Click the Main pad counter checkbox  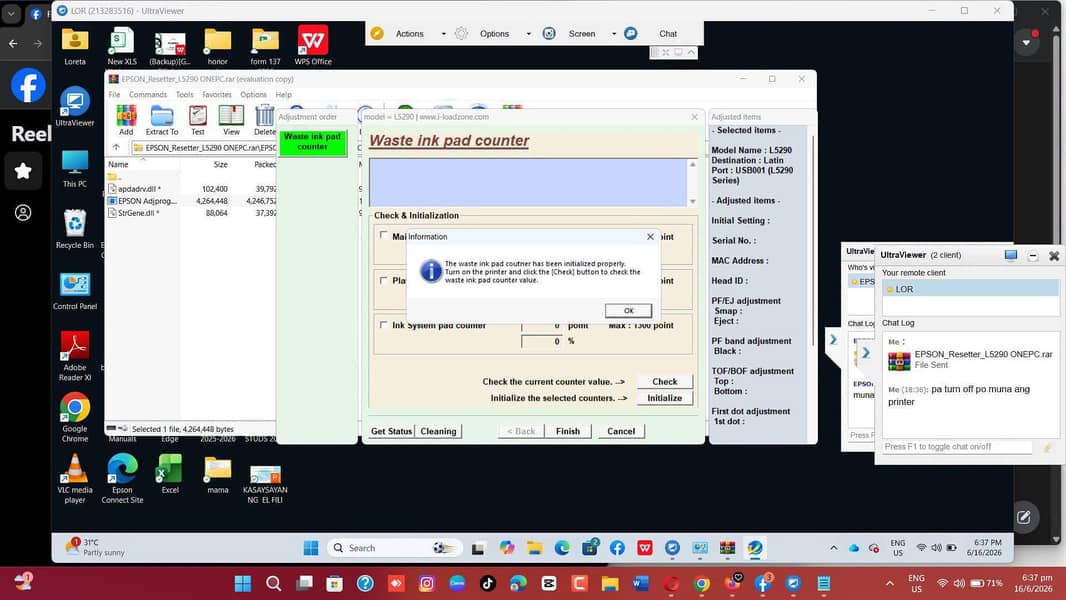pyautogui.click(x=383, y=235)
